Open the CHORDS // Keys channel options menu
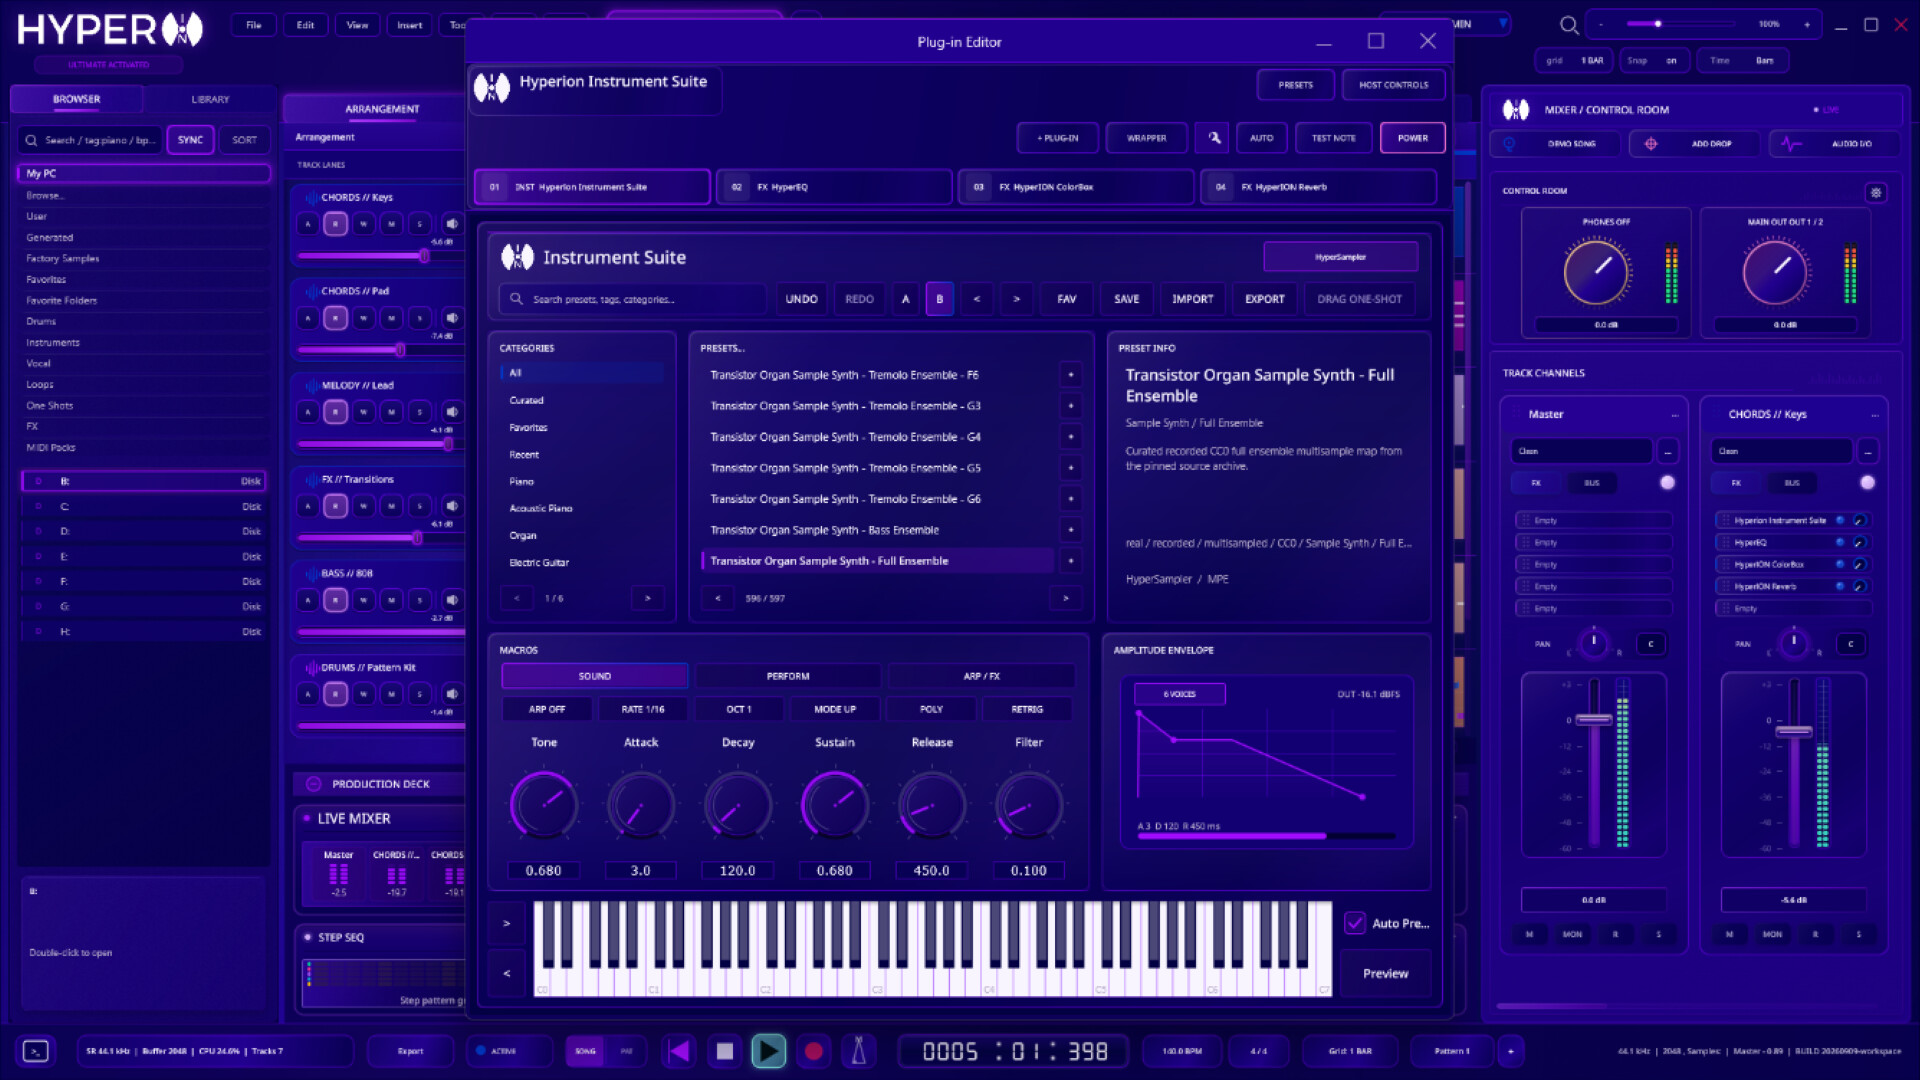The image size is (1920, 1080). click(x=1875, y=414)
